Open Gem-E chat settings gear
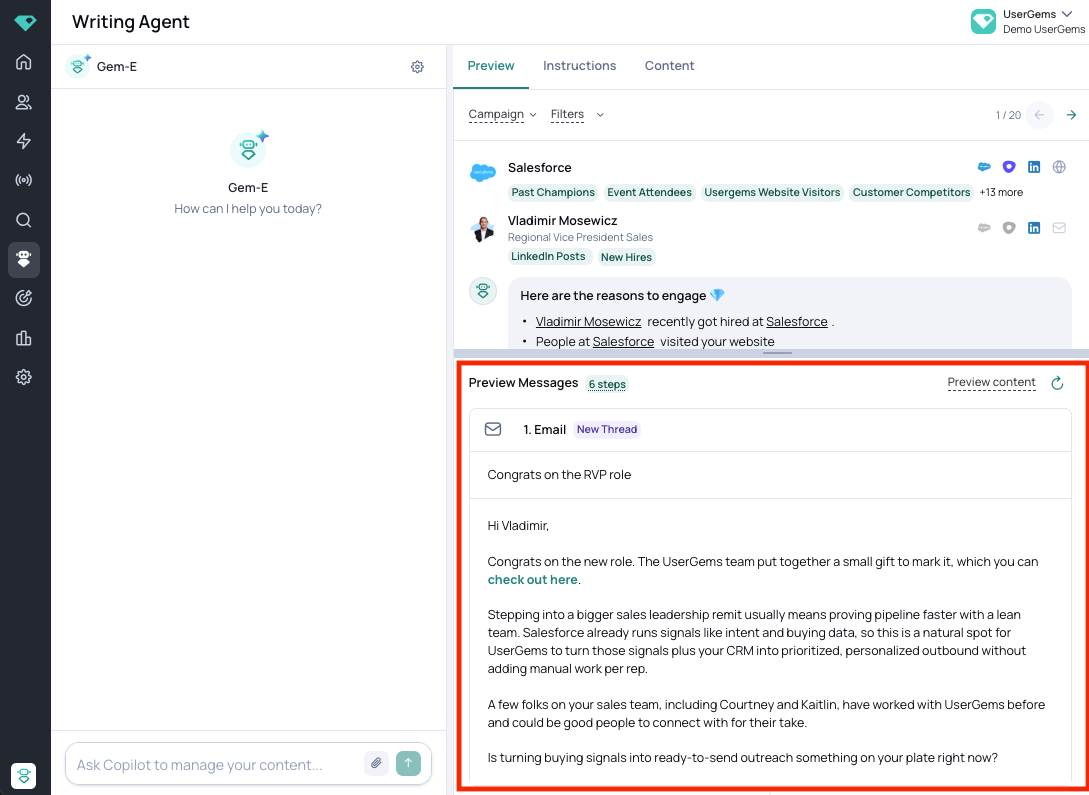Viewport: 1089px width, 795px height. (x=417, y=67)
